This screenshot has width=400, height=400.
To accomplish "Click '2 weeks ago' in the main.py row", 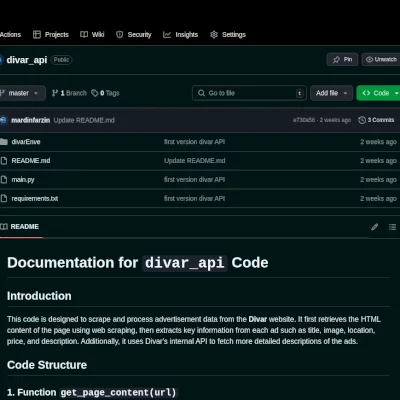I will click(x=378, y=180).
